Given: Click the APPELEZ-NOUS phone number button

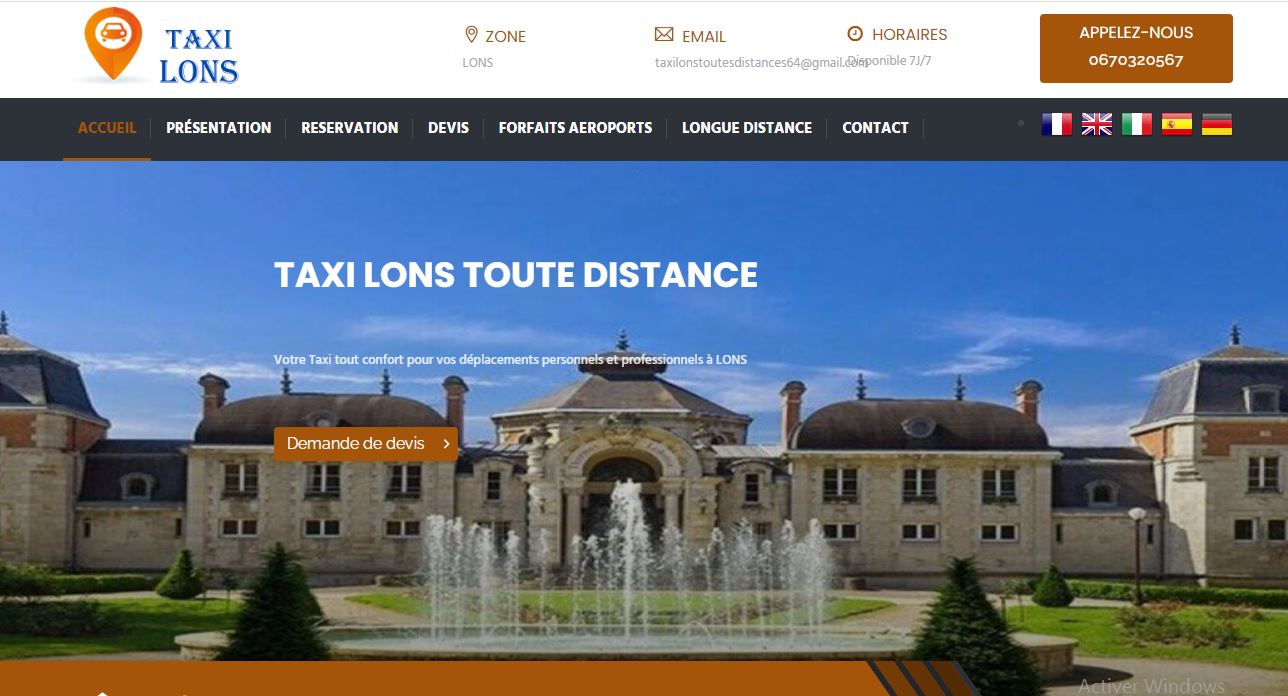Looking at the screenshot, I should point(1135,48).
